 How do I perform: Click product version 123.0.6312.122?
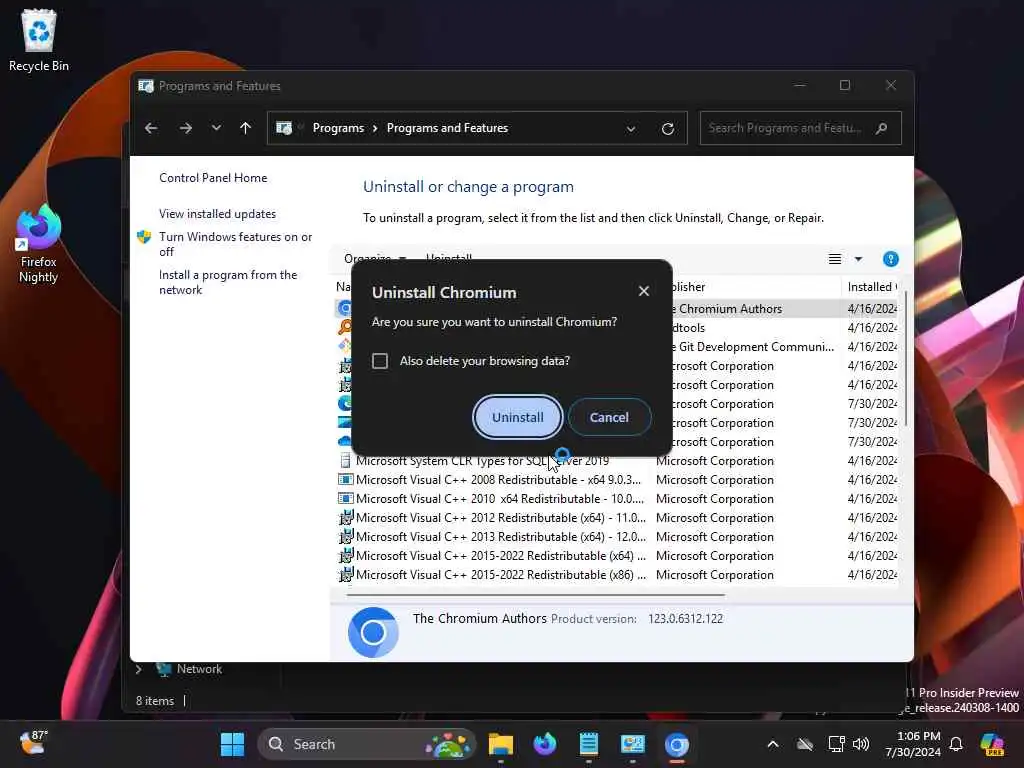click(x=685, y=619)
